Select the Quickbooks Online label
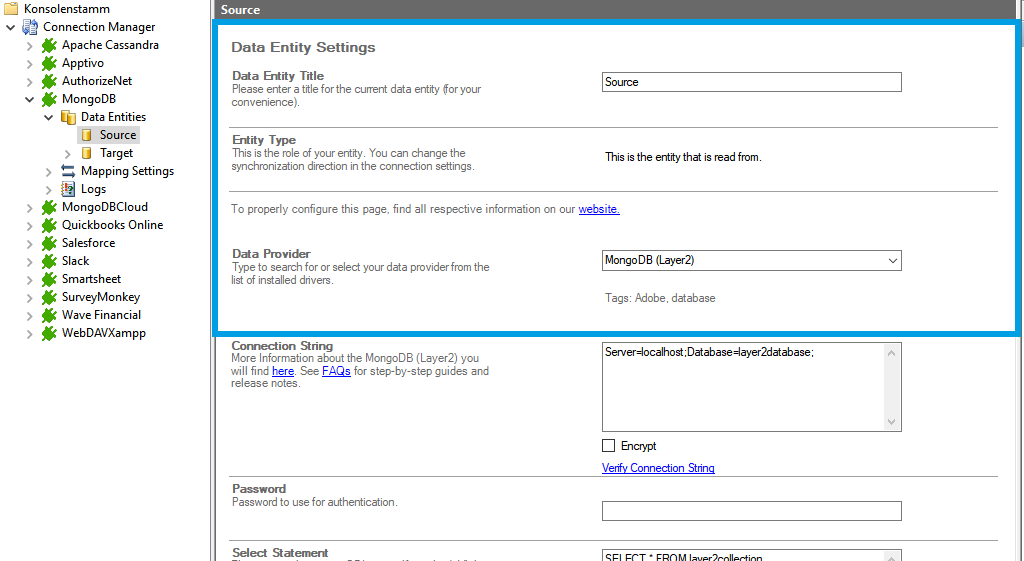 (112, 225)
